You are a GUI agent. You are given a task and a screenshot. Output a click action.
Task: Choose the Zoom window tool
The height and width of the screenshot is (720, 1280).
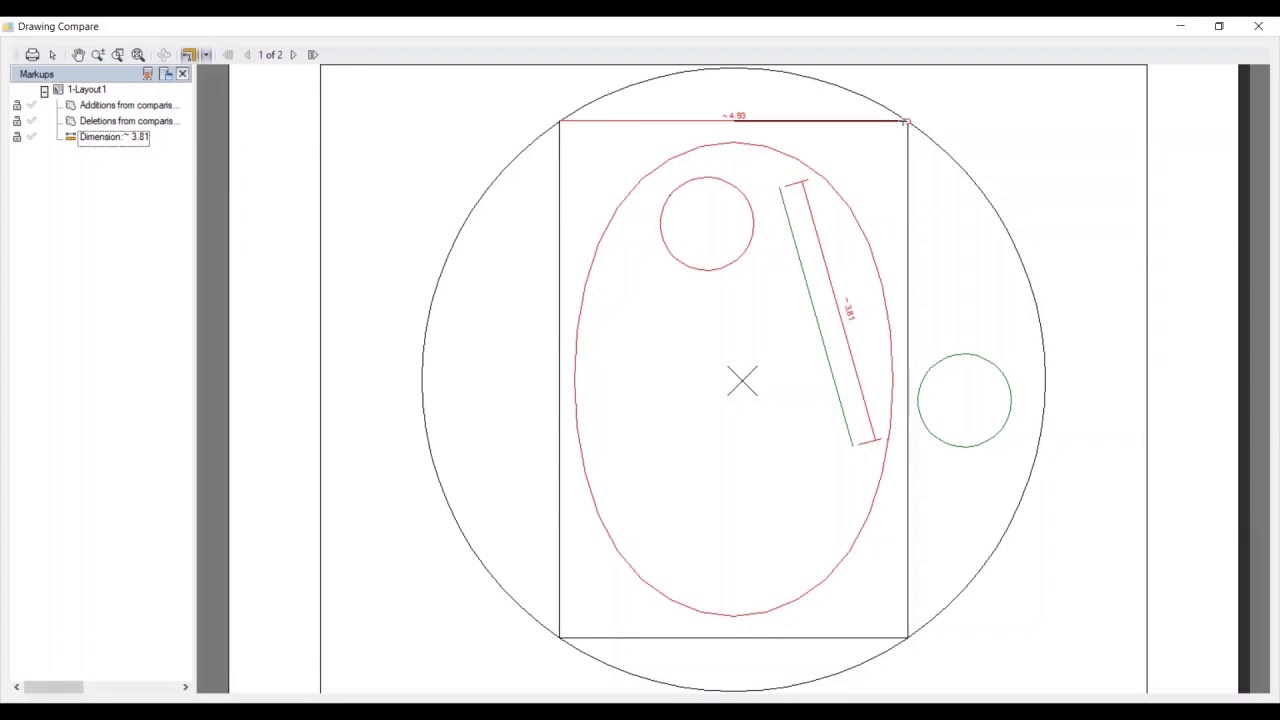pyautogui.click(x=118, y=55)
